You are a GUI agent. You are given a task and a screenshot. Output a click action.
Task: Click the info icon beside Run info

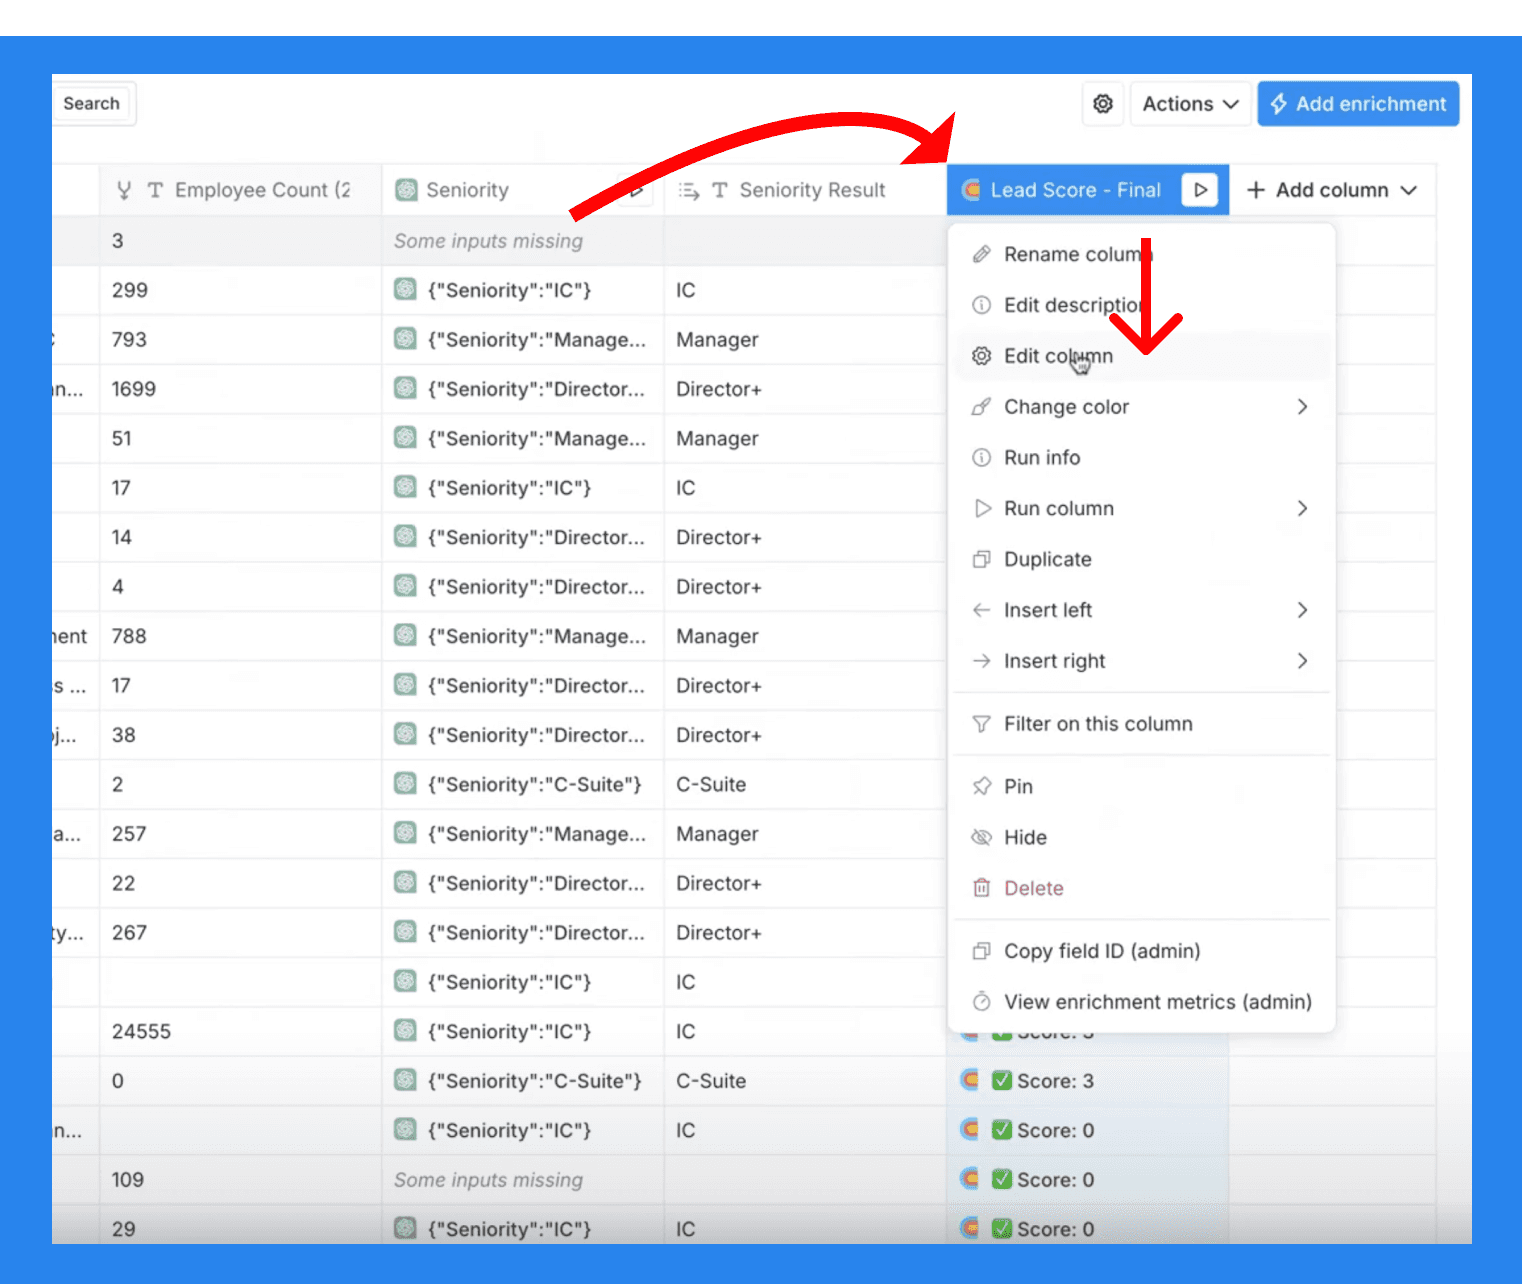pos(982,458)
